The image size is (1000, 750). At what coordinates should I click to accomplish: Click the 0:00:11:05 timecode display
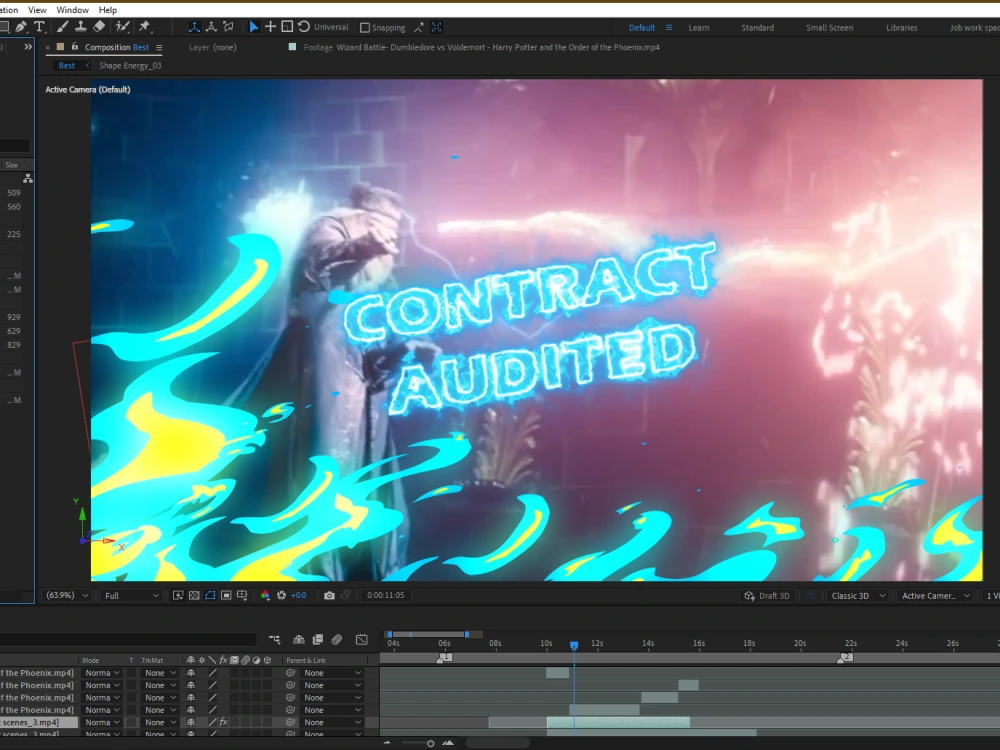click(385, 595)
